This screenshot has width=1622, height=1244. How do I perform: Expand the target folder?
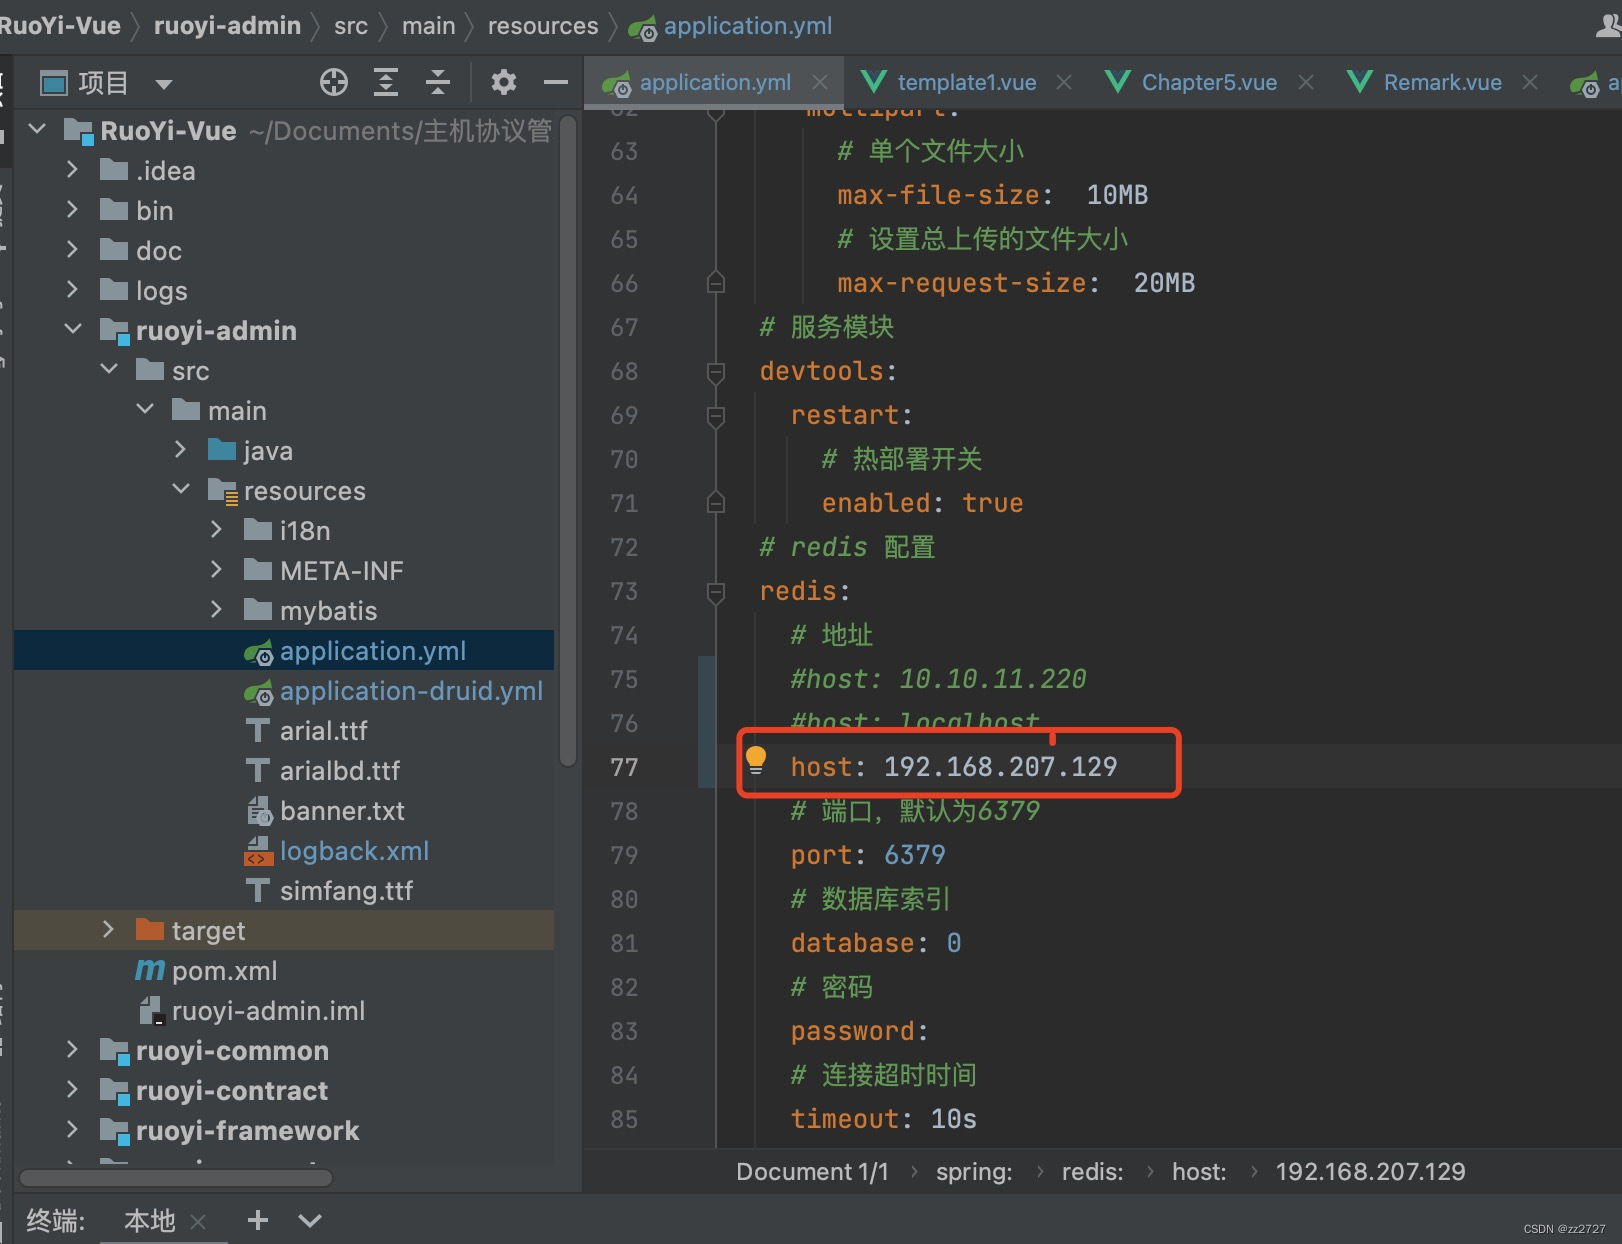coord(108,929)
